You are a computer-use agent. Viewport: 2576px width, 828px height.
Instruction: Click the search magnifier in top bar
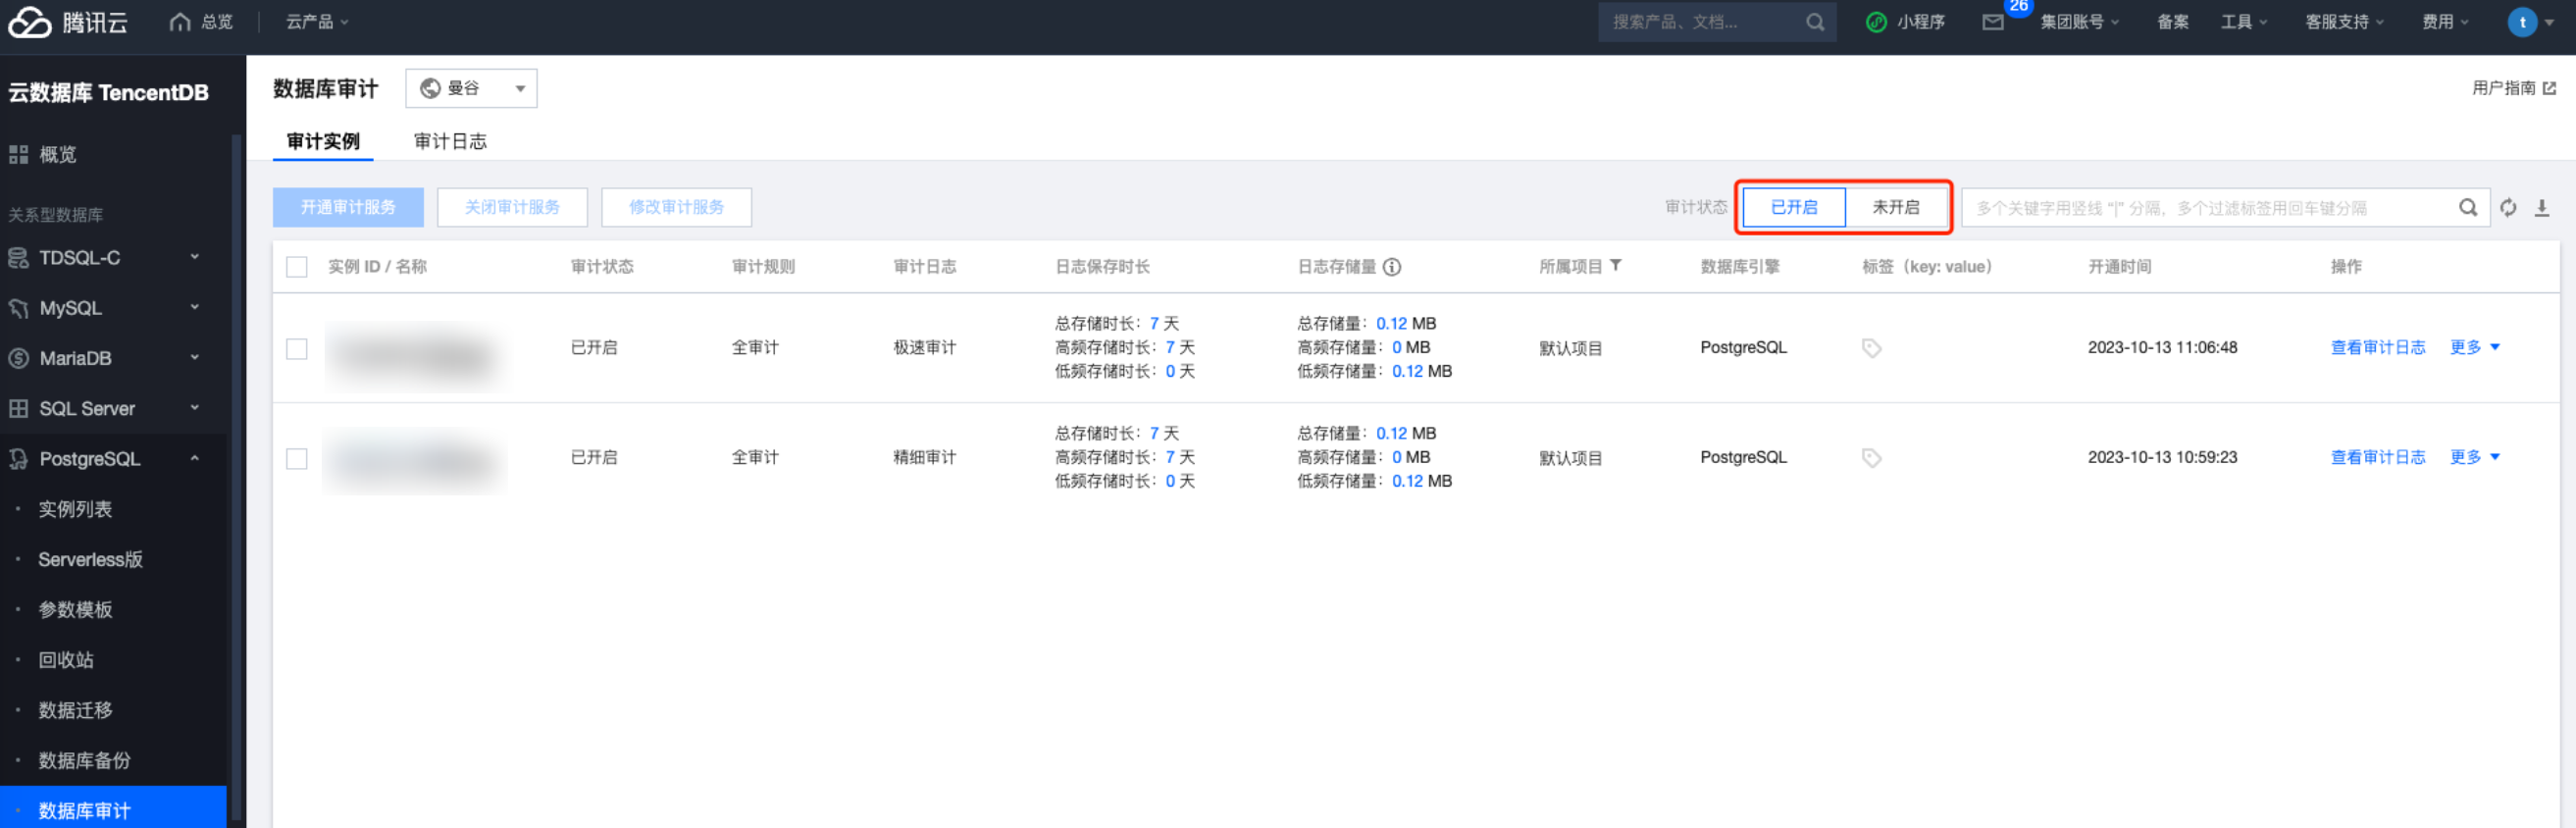(x=1815, y=22)
